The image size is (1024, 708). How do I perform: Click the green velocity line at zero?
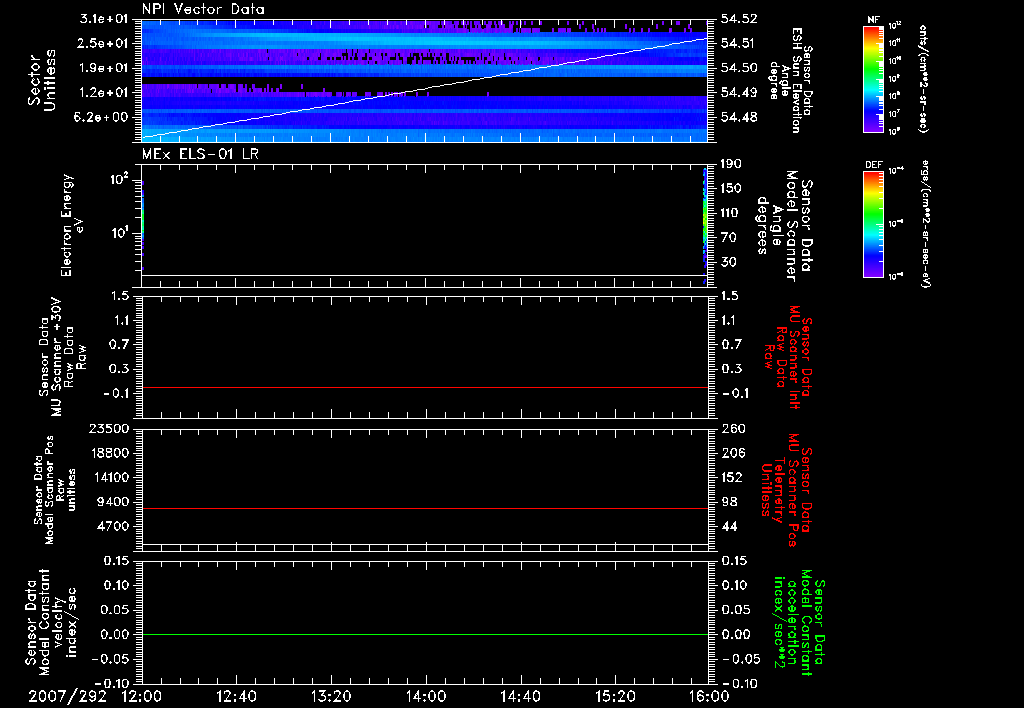click(424, 634)
